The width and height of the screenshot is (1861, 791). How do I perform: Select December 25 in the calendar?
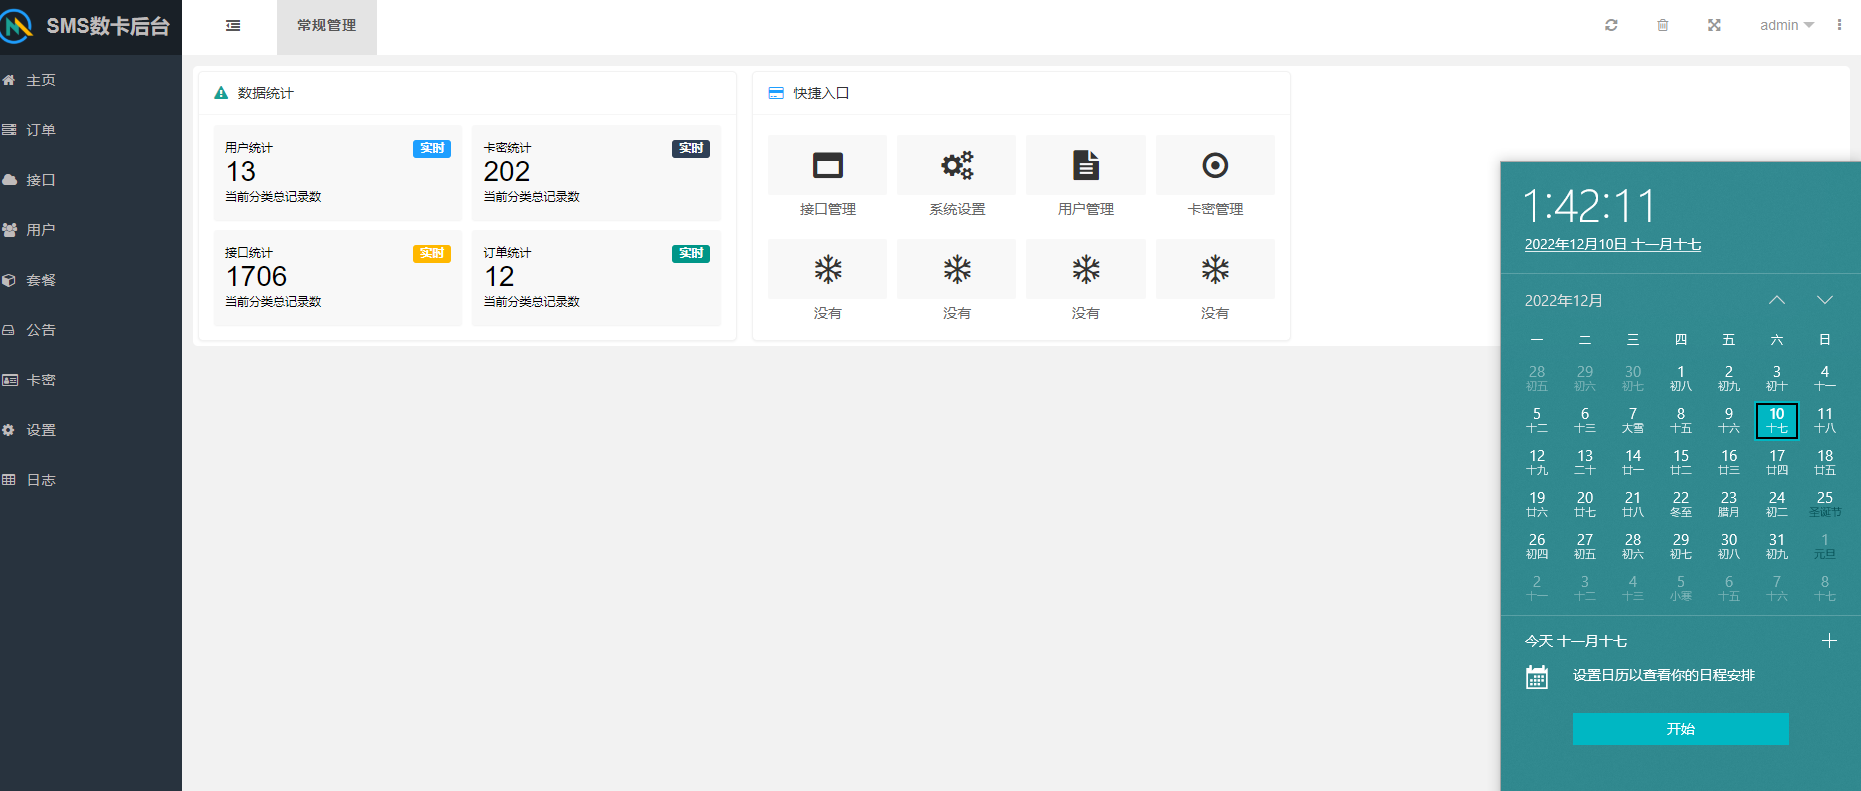click(1824, 504)
